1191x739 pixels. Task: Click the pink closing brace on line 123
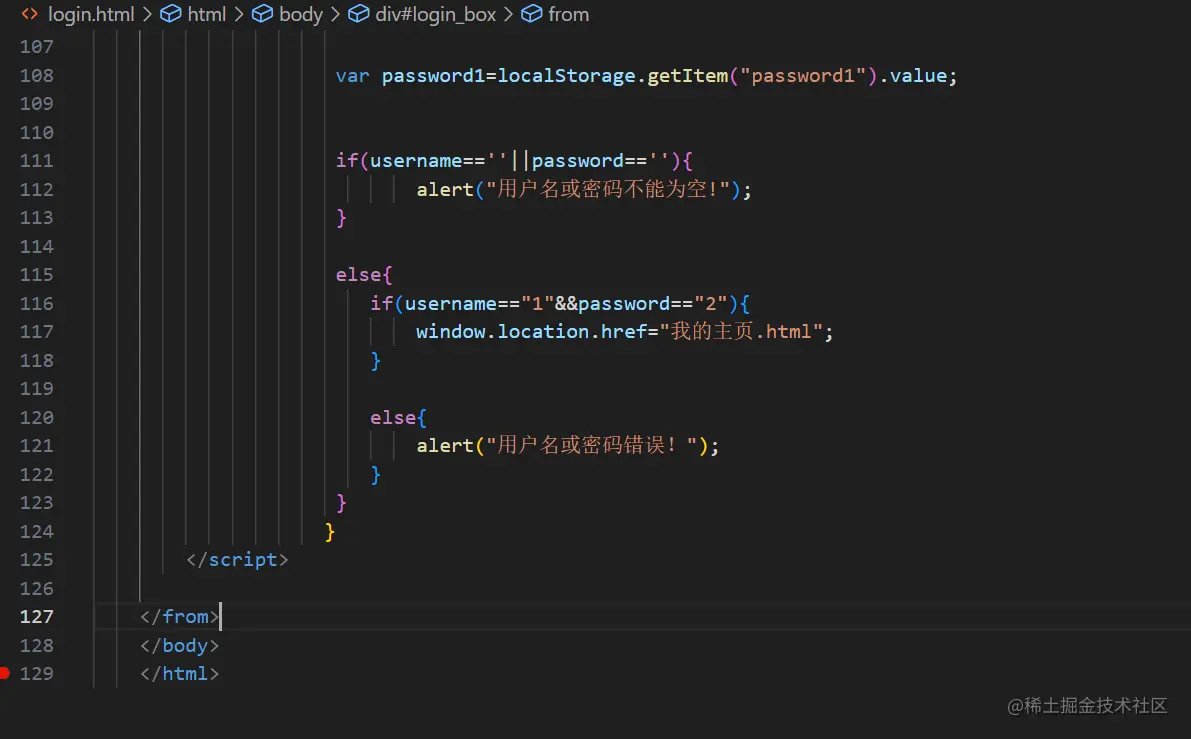pyautogui.click(x=341, y=503)
